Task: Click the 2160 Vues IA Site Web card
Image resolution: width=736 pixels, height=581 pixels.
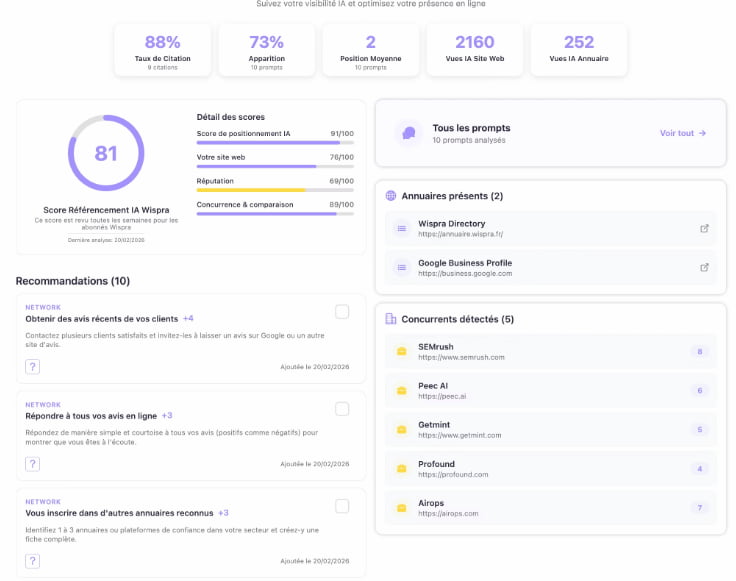Action: 475,50
